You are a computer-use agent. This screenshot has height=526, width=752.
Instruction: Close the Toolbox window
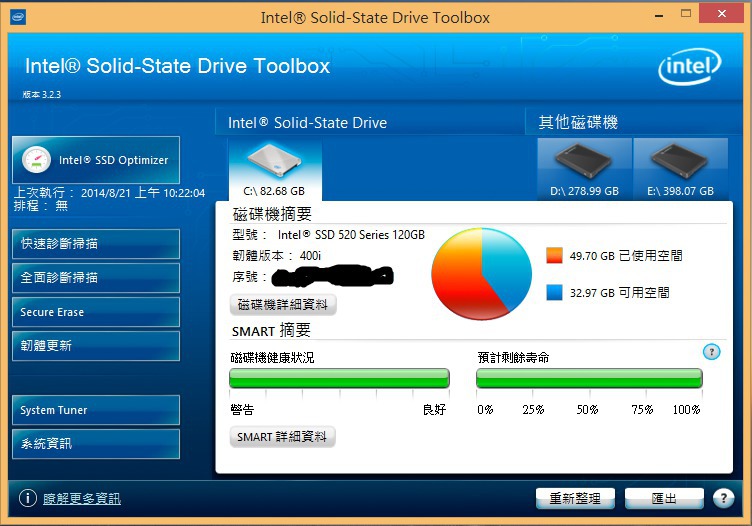coord(721,13)
